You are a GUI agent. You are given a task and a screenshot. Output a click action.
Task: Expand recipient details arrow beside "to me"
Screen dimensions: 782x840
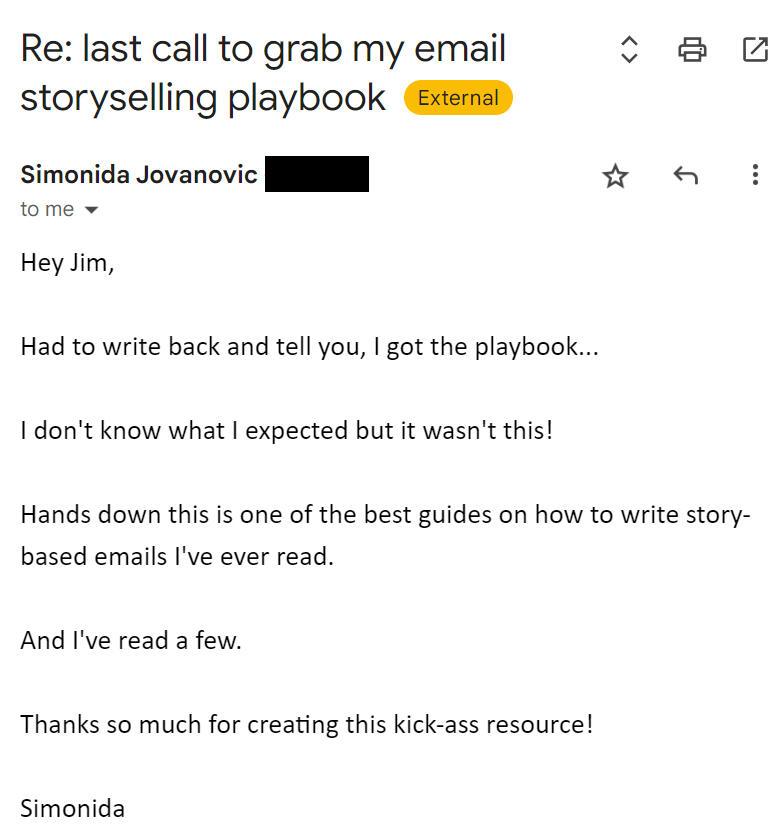coord(92,210)
